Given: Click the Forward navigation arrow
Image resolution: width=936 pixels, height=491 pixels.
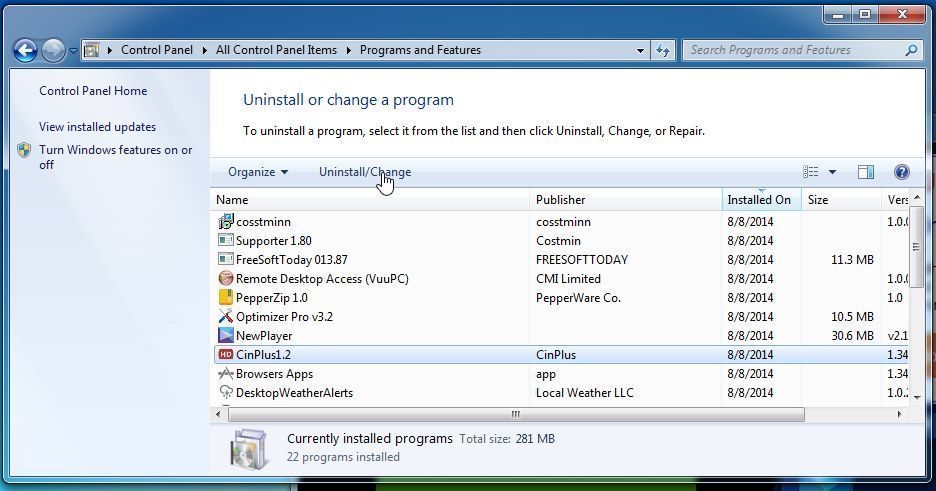Looking at the screenshot, I should tap(53, 51).
